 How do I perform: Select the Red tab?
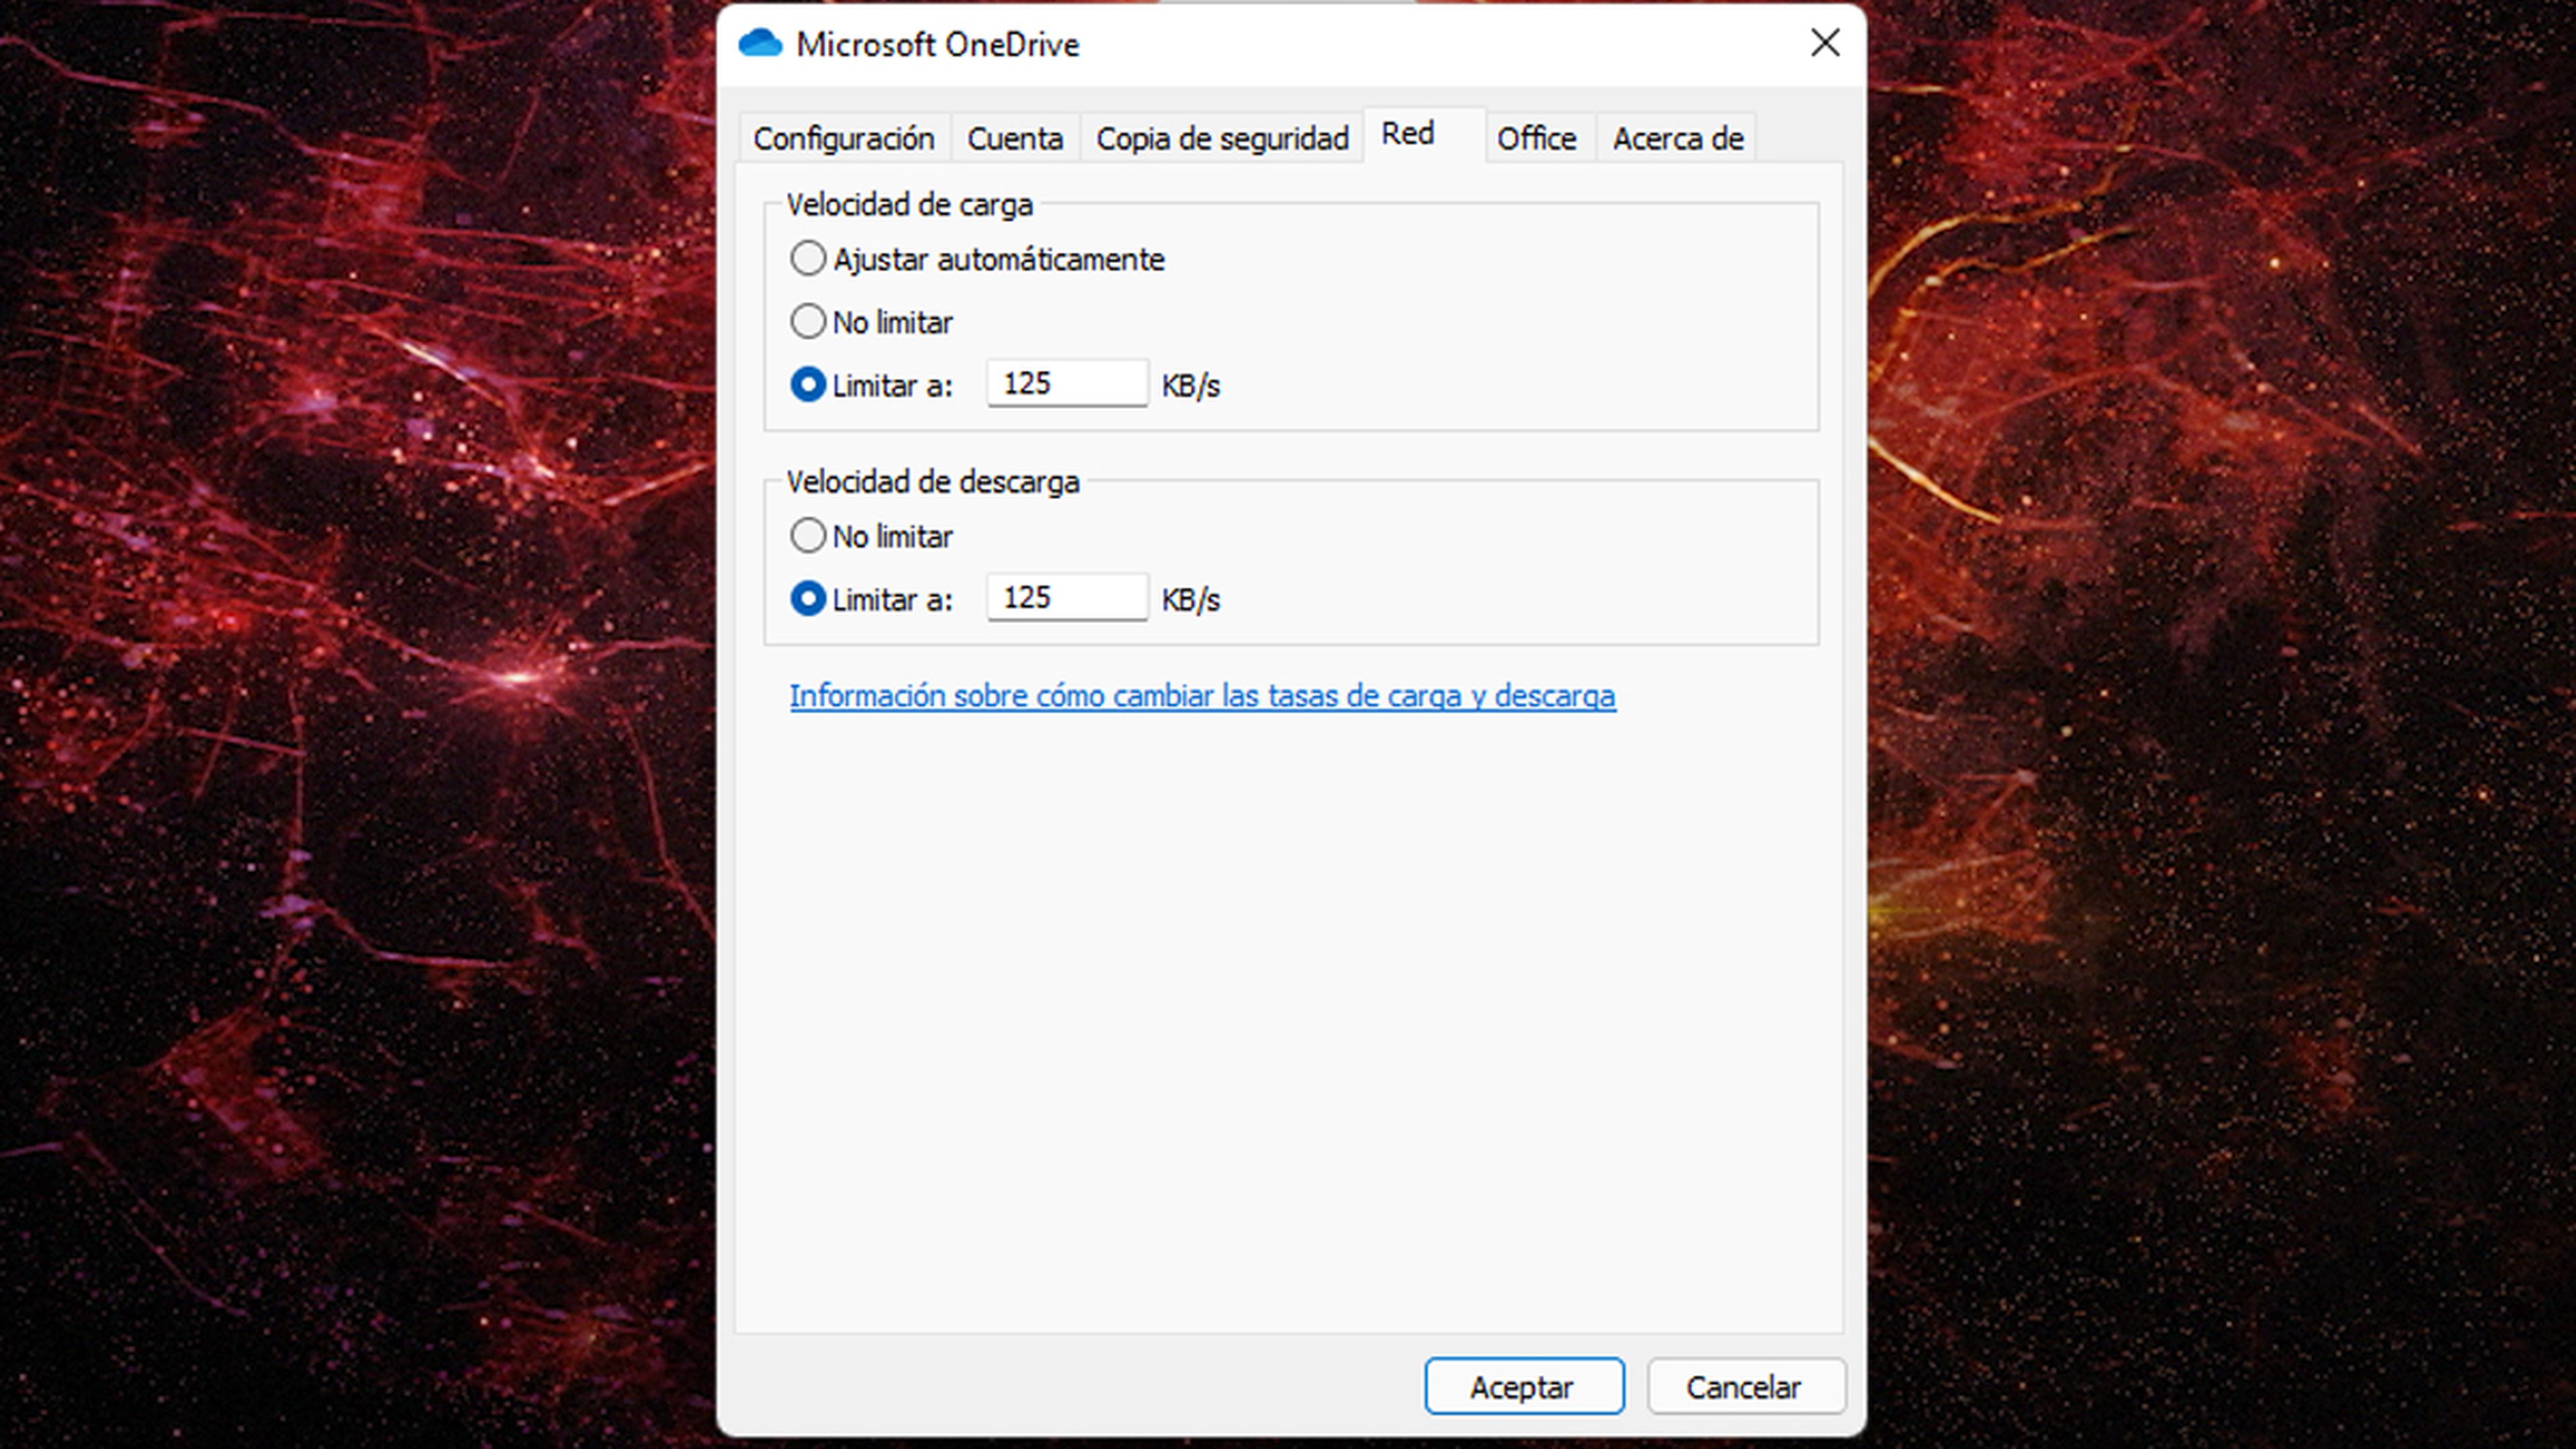pos(1424,134)
